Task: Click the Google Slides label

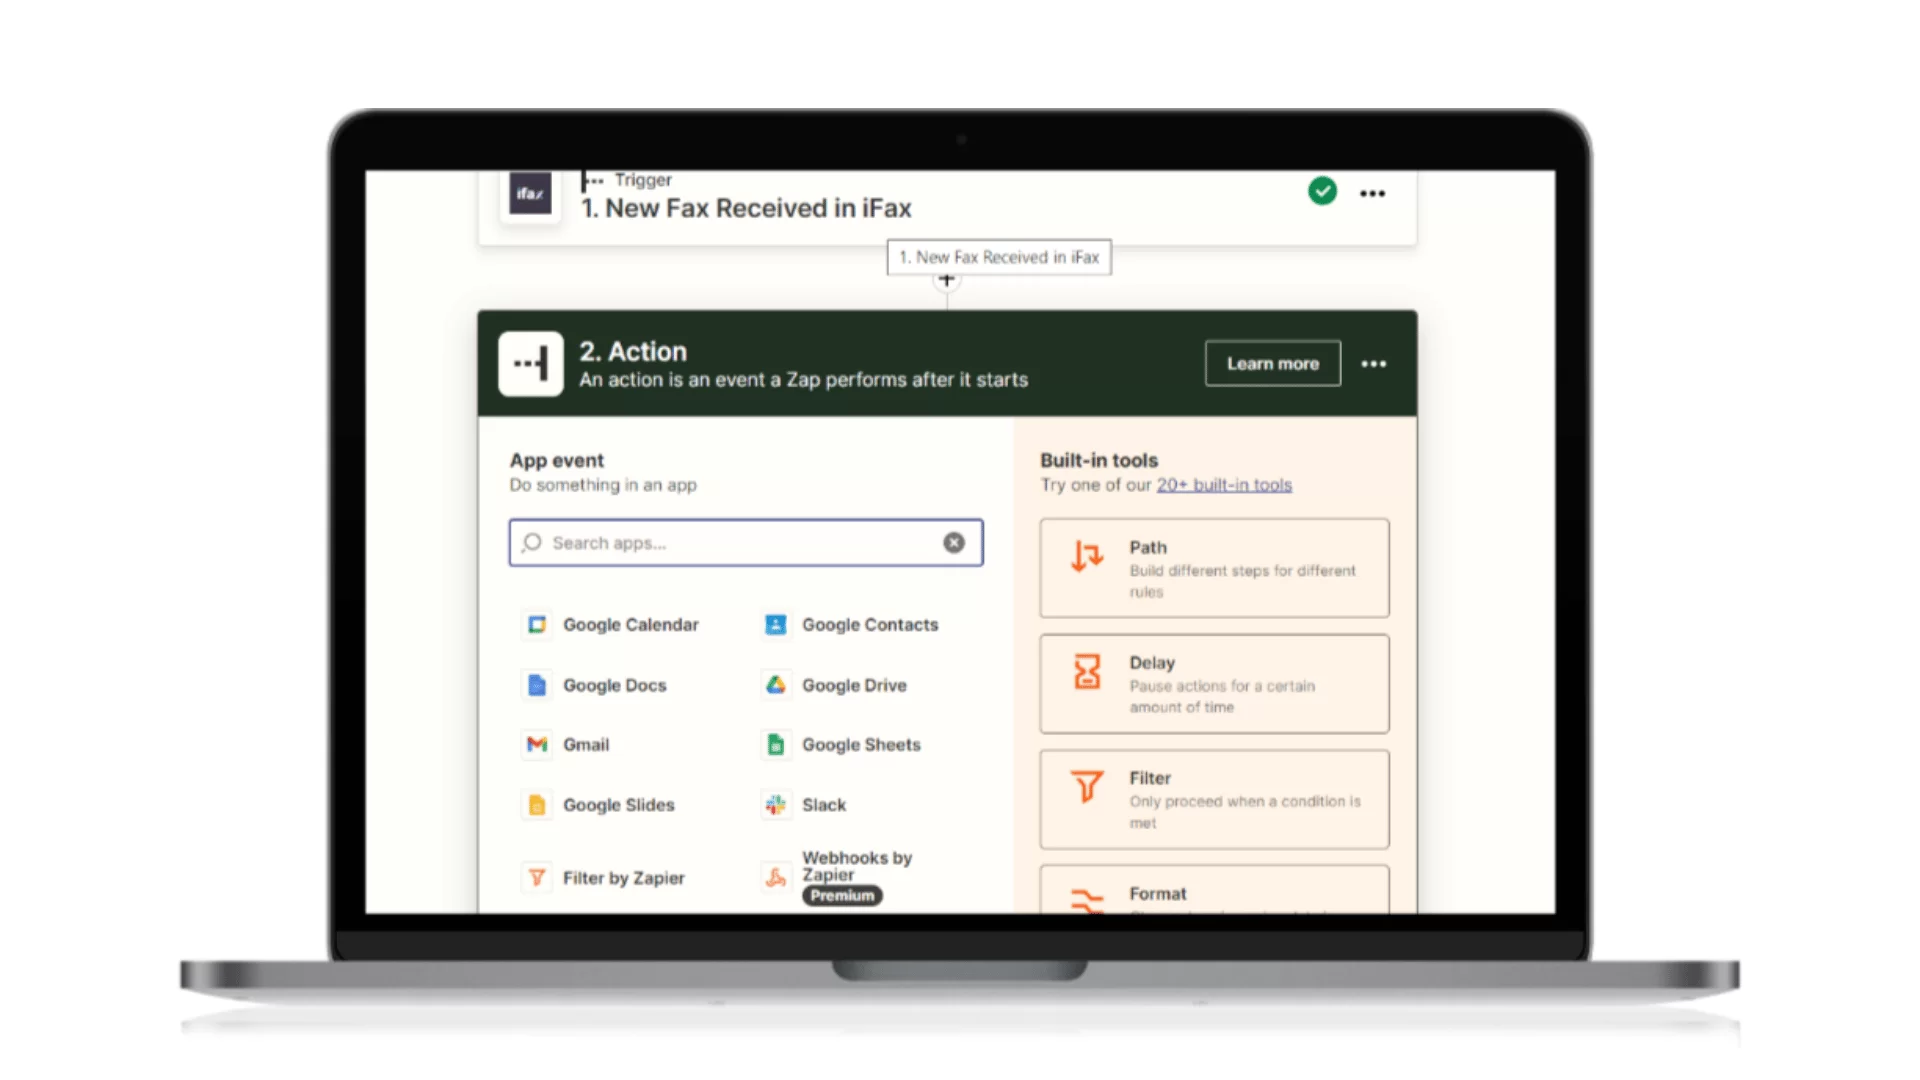Action: 619,805
